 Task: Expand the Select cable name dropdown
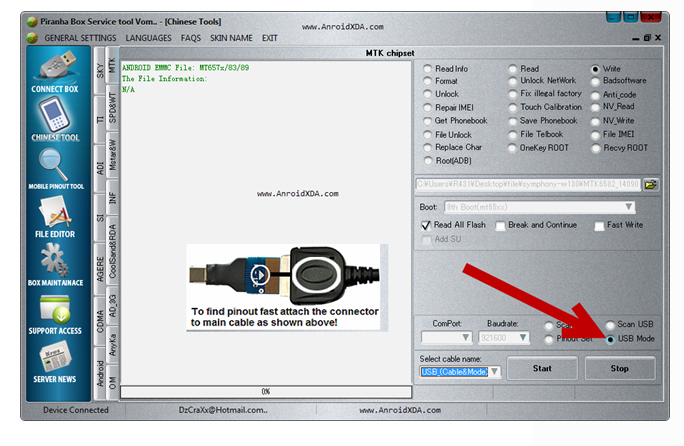pos(494,372)
